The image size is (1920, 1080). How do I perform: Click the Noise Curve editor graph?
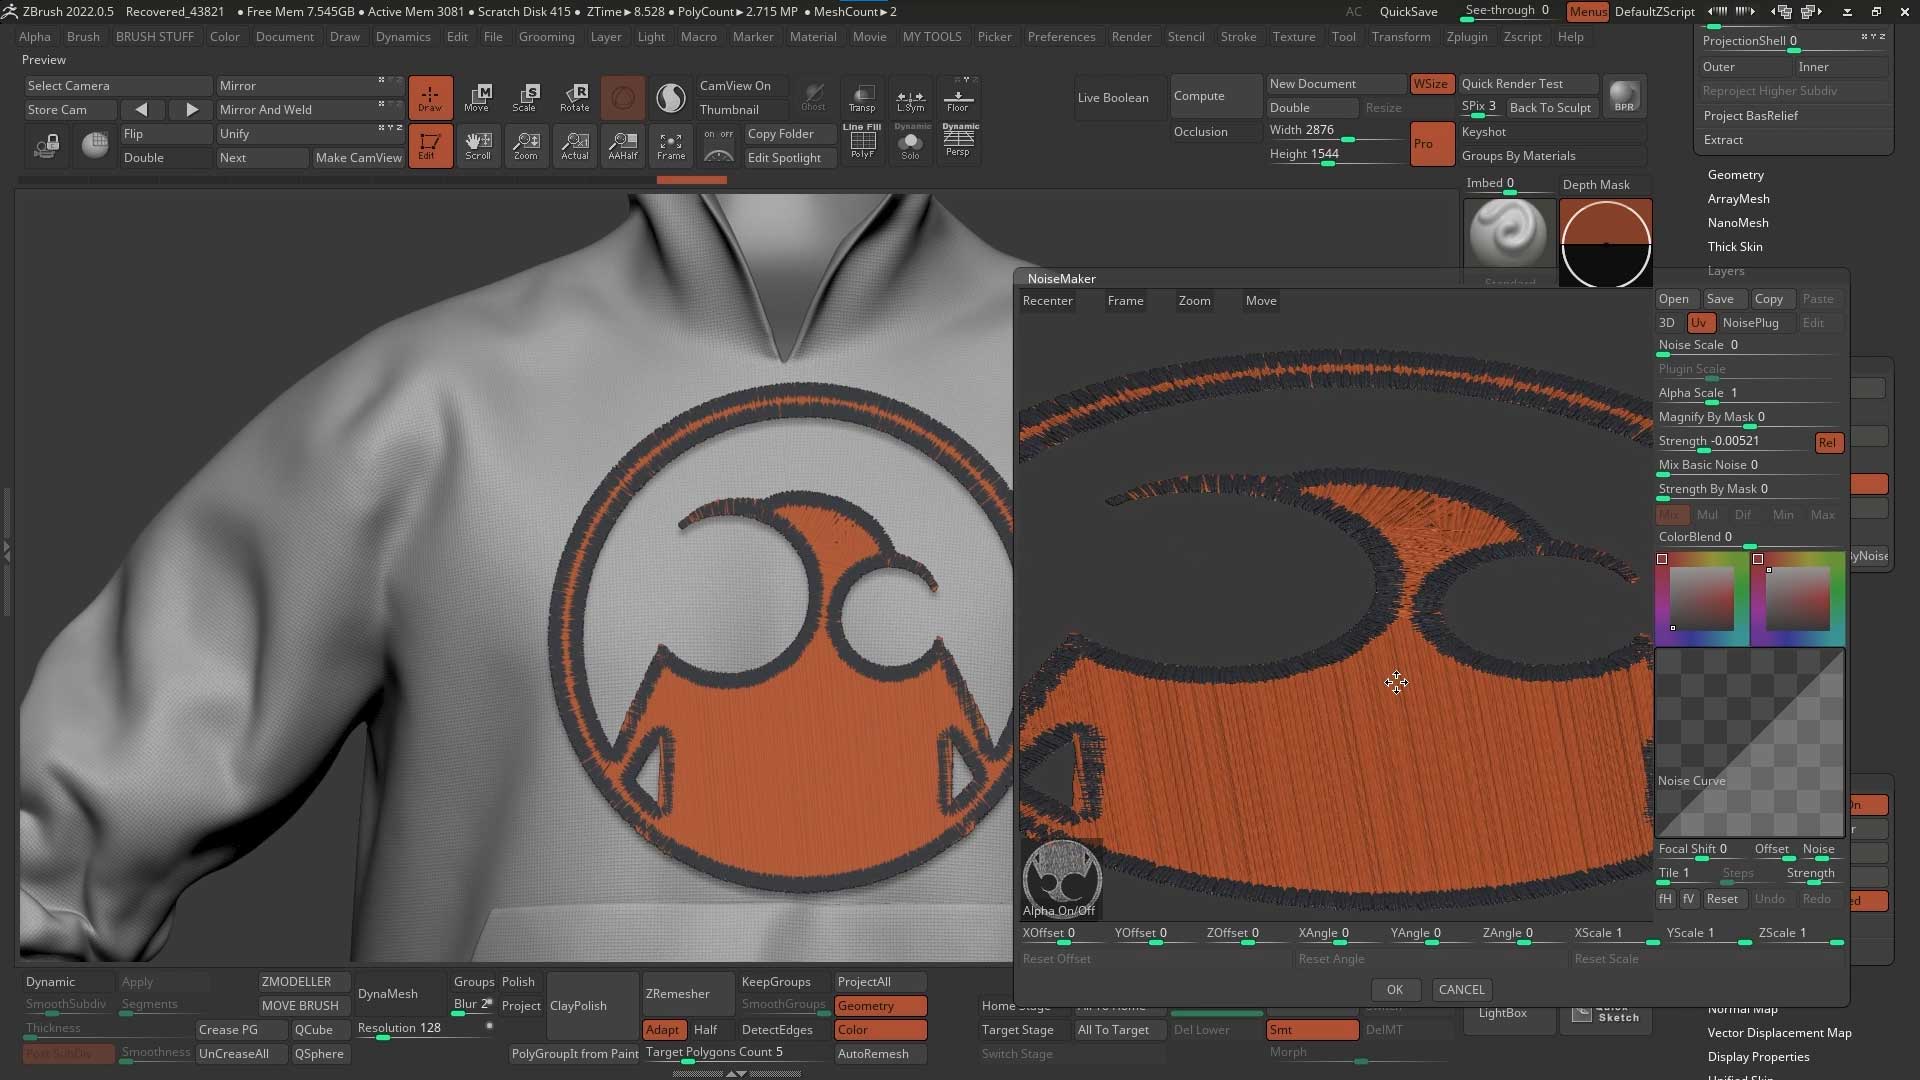(1749, 743)
